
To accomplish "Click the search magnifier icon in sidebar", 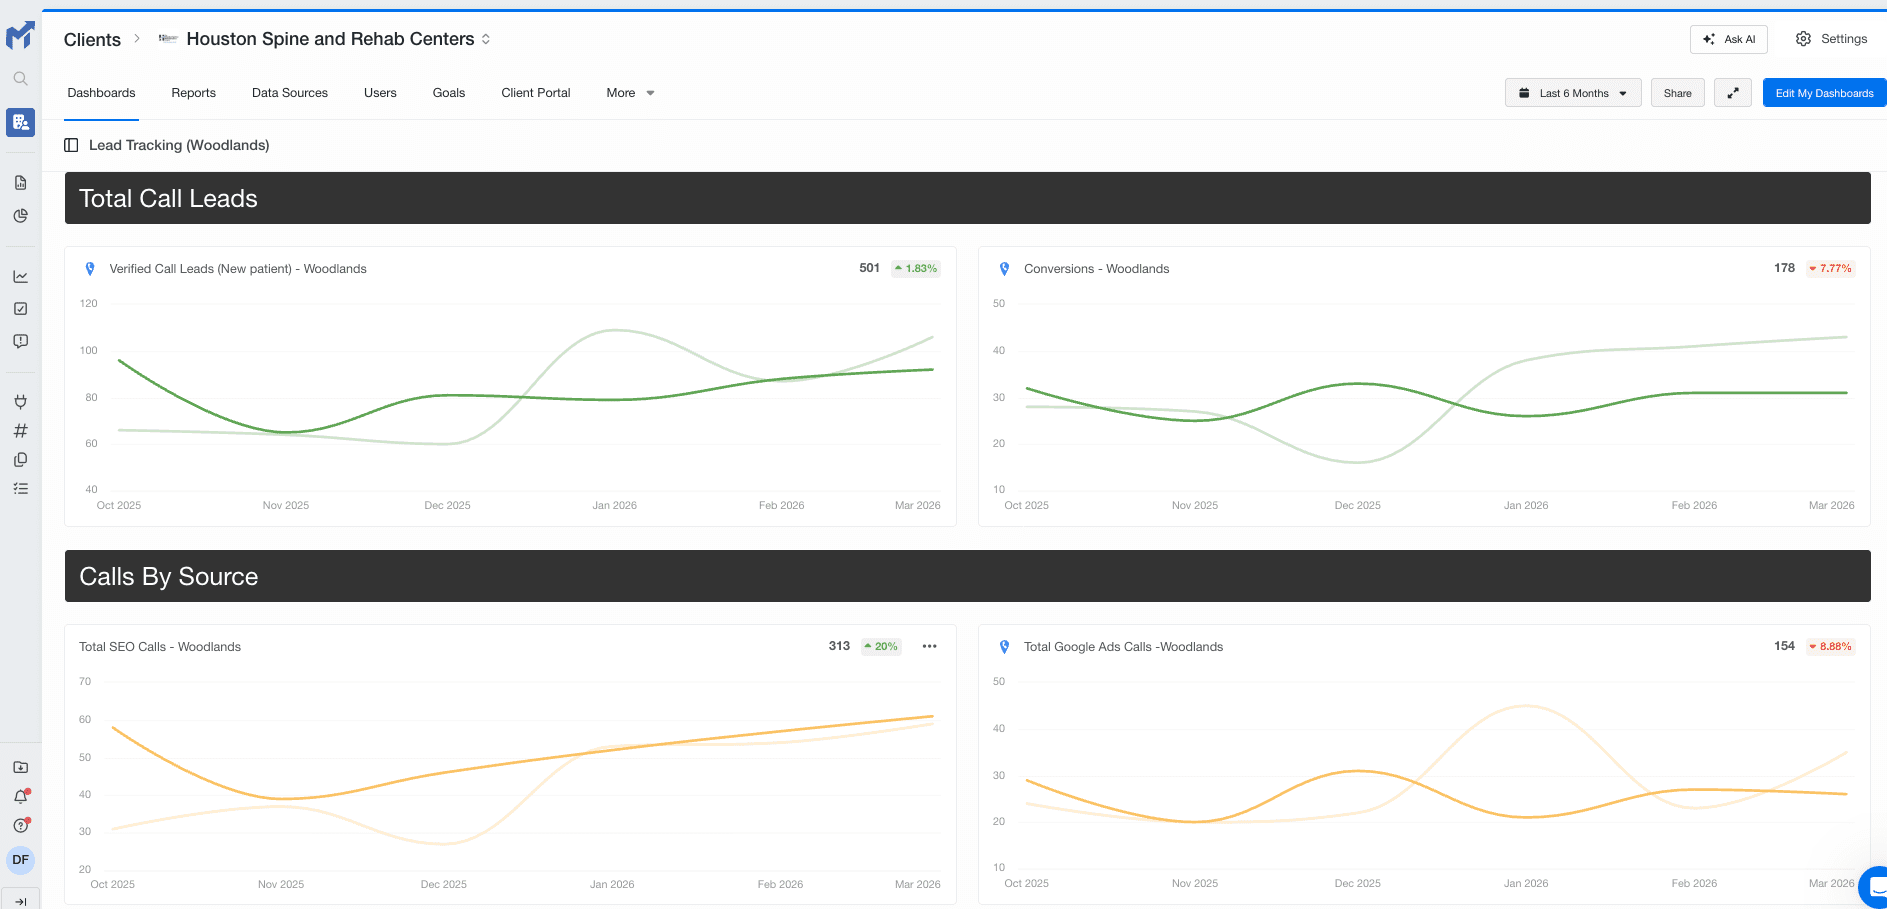I will 20,78.
